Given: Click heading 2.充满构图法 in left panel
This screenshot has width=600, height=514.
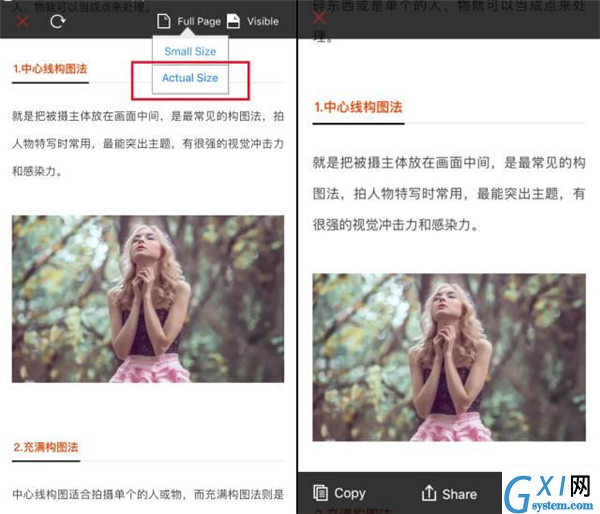Looking at the screenshot, I should (x=46, y=447).
